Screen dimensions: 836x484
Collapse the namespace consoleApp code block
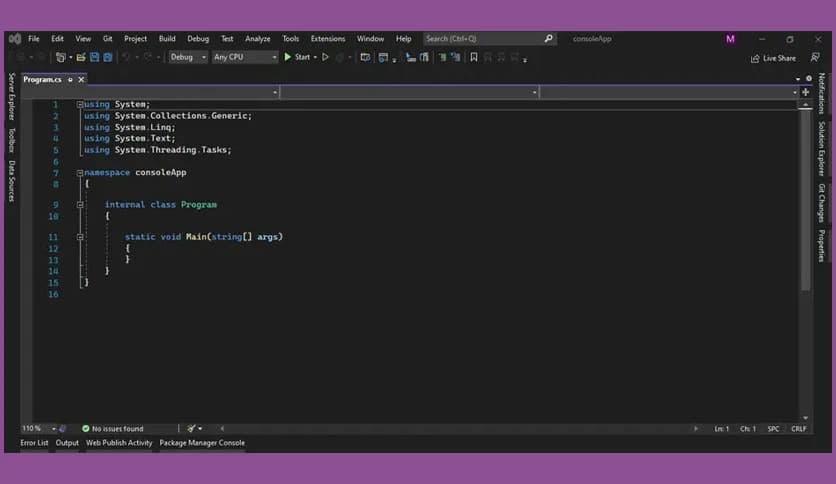coord(80,173)
